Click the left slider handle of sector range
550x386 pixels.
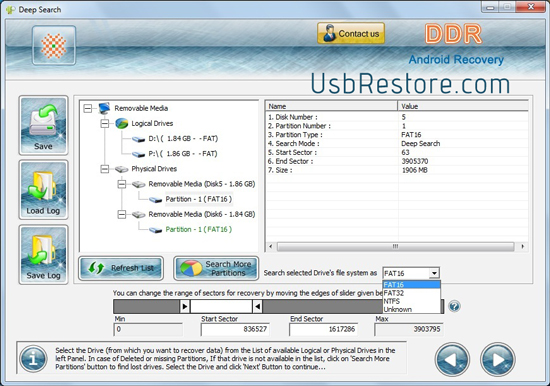coord(185,306)
